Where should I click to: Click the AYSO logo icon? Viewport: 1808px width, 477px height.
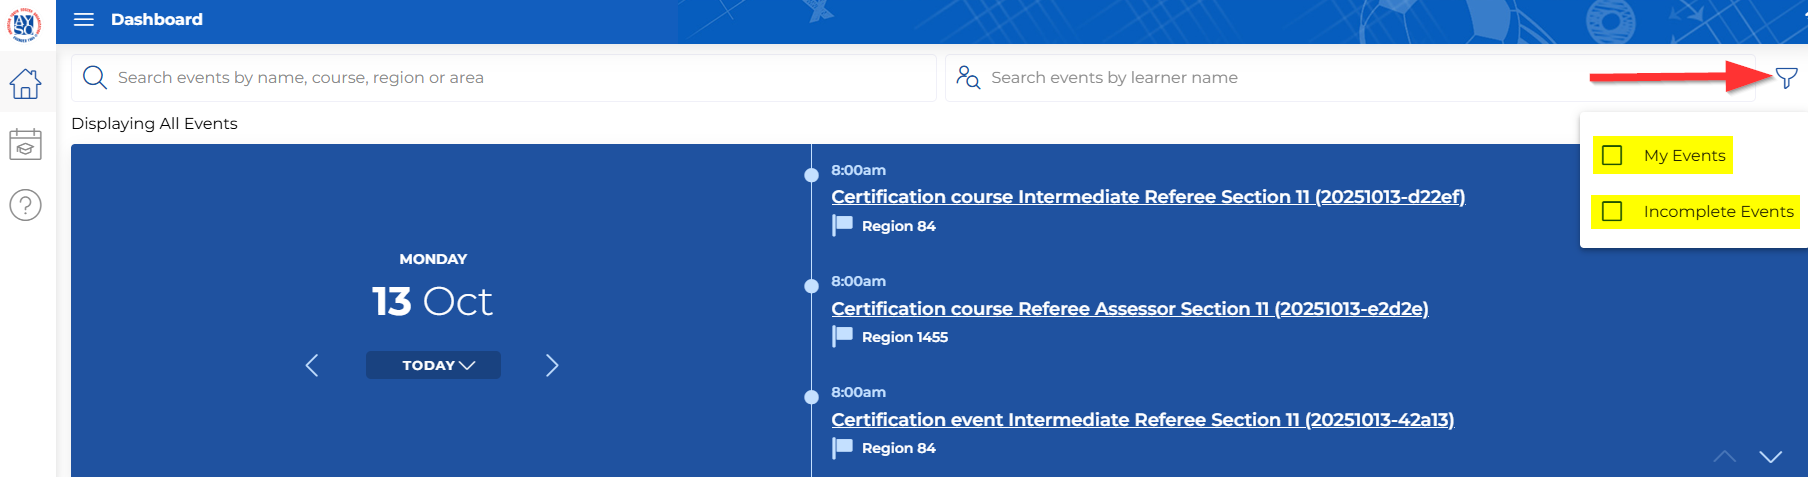24,23
